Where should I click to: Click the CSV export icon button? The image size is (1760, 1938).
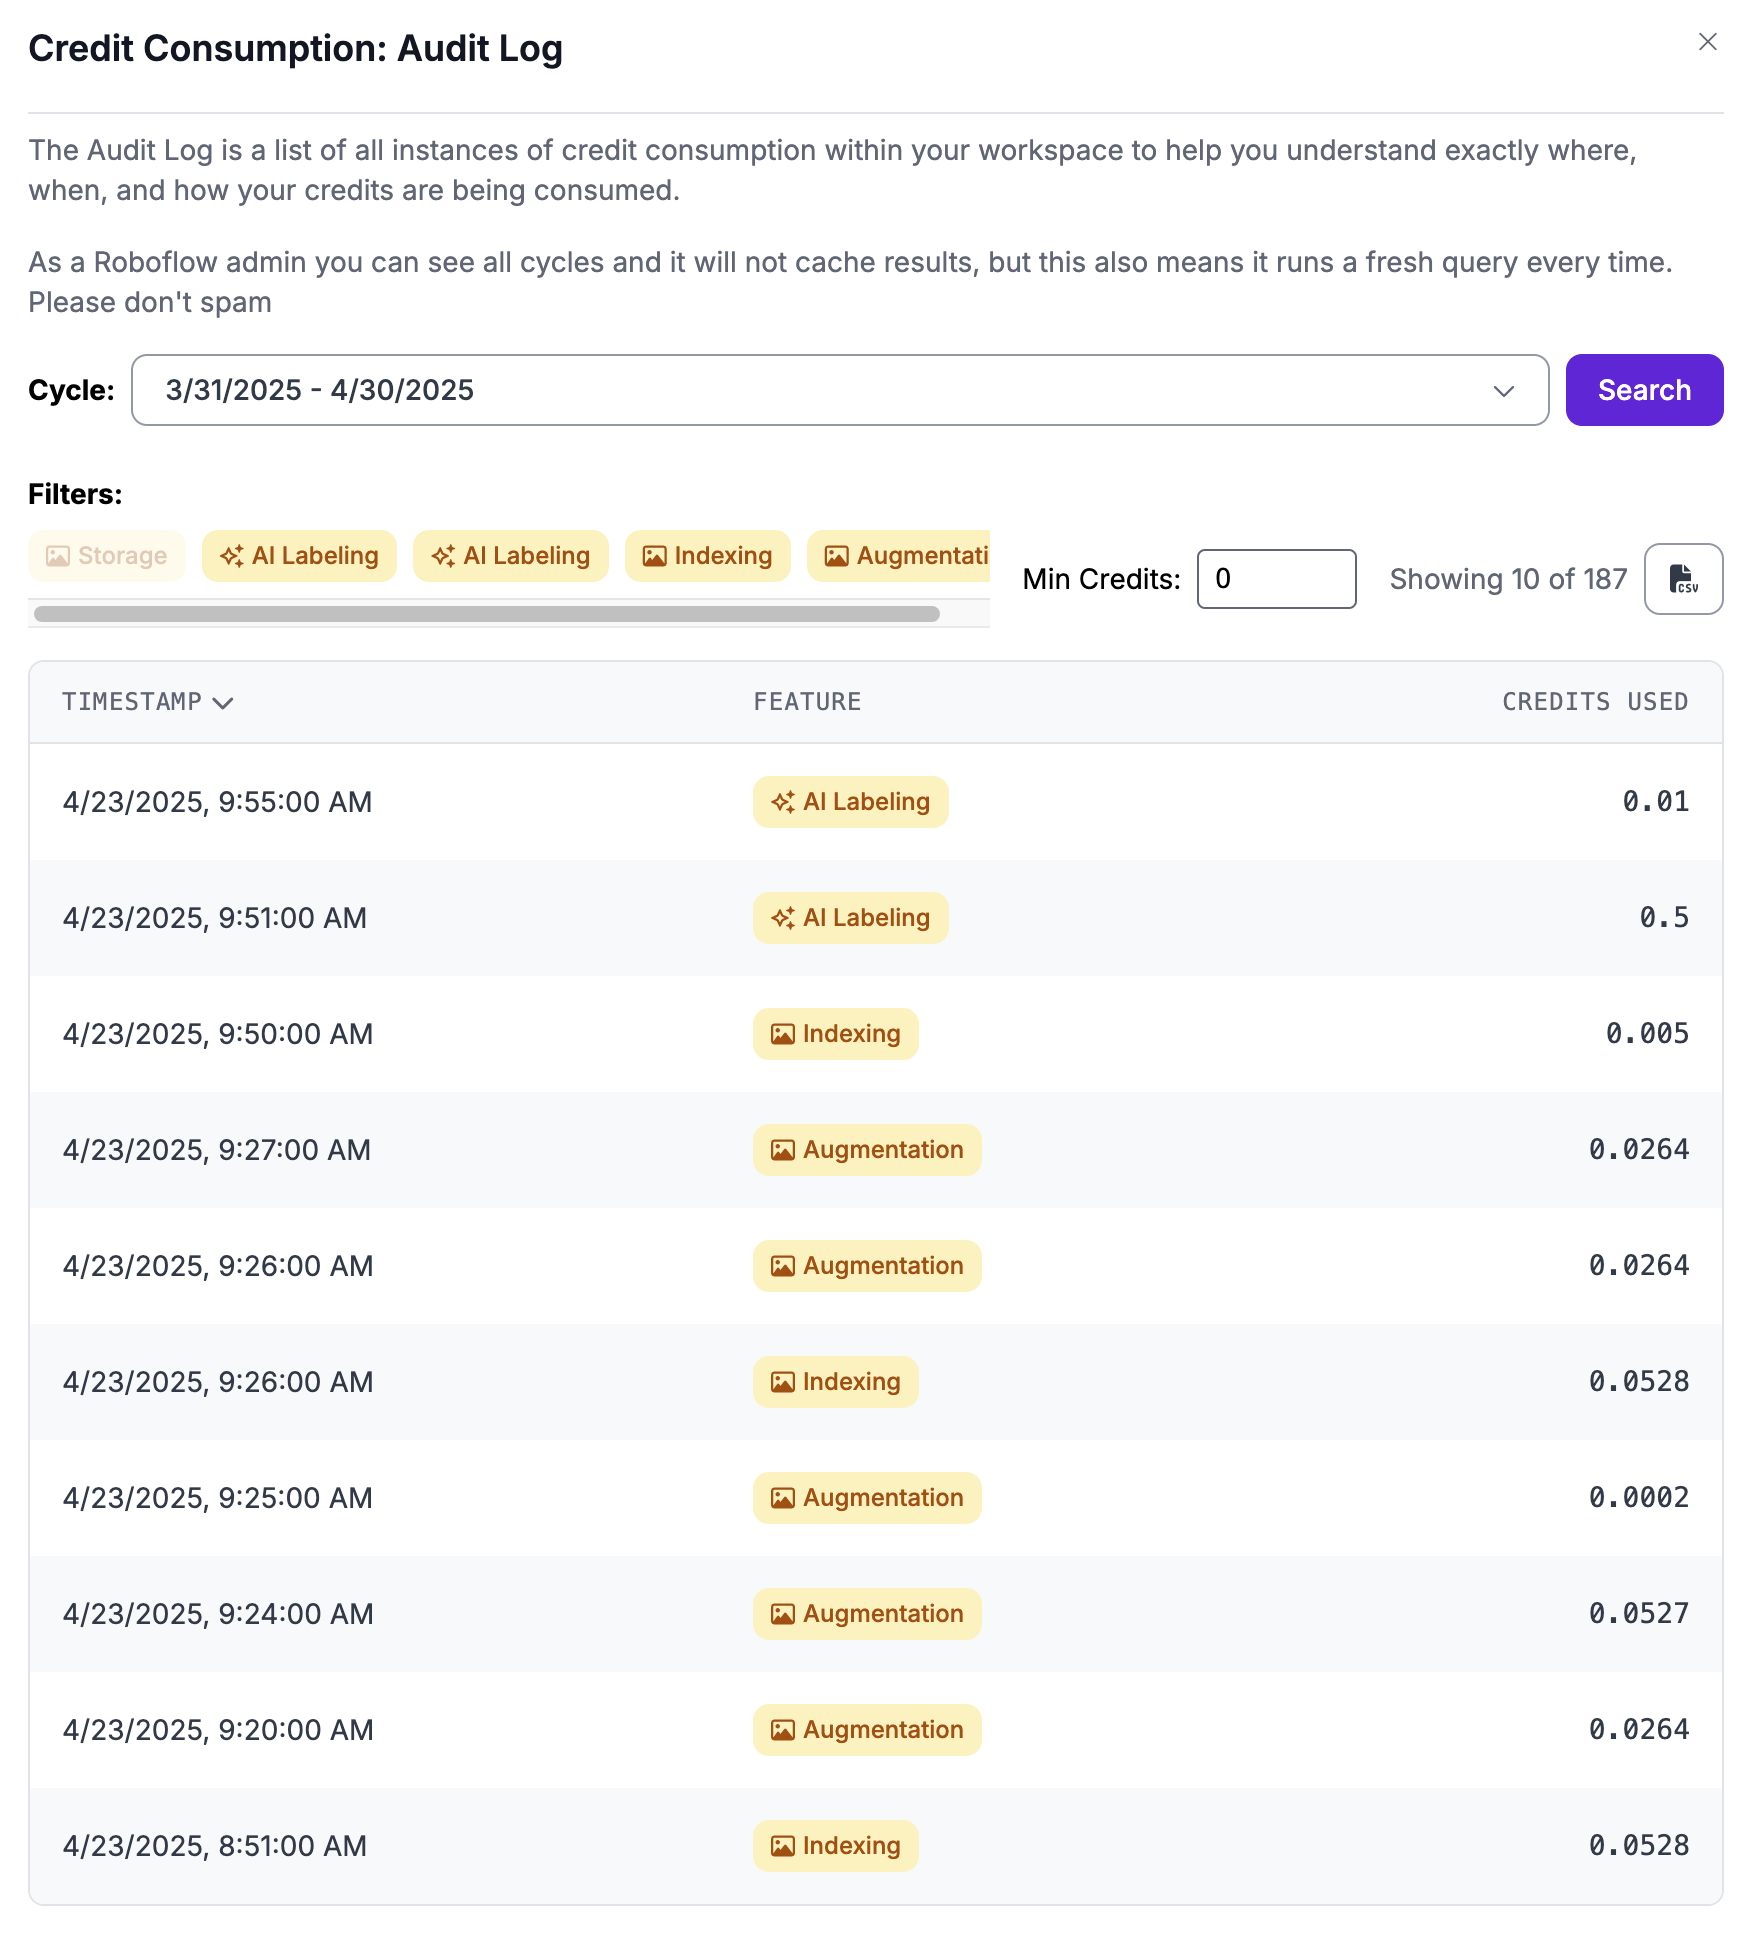[x=1683, y=579]
